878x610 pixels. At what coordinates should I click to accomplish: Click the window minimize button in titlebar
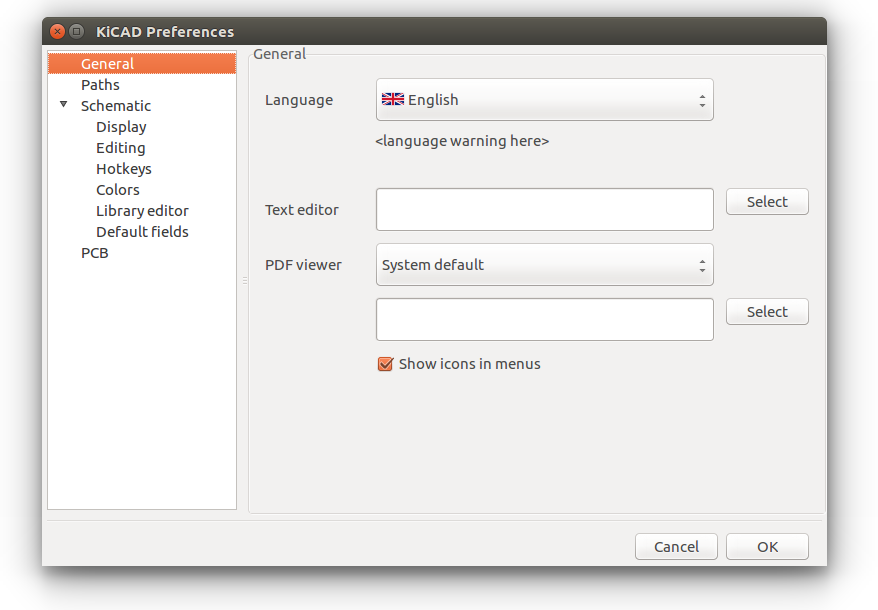pos(76,32)
